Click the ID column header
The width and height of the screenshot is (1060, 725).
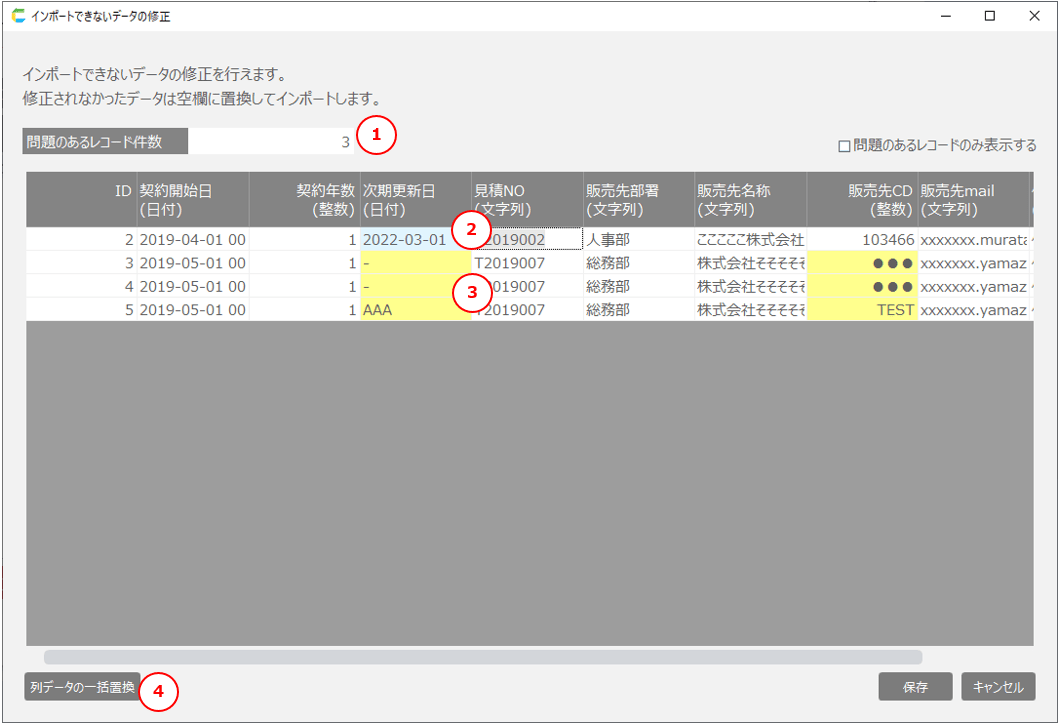click(x=81, y=200)
